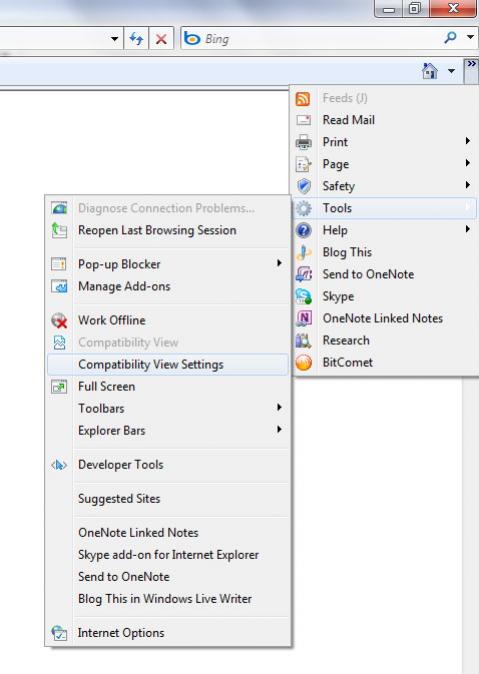
Task: Click the Developer Tools icon
Action: click(x=59, y=465)
